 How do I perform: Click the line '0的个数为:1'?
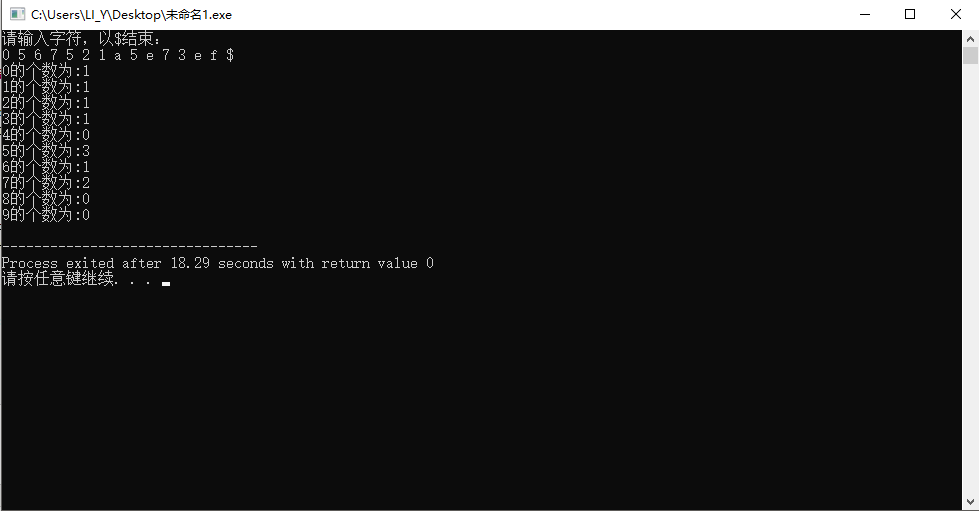(x=46, y=71)
